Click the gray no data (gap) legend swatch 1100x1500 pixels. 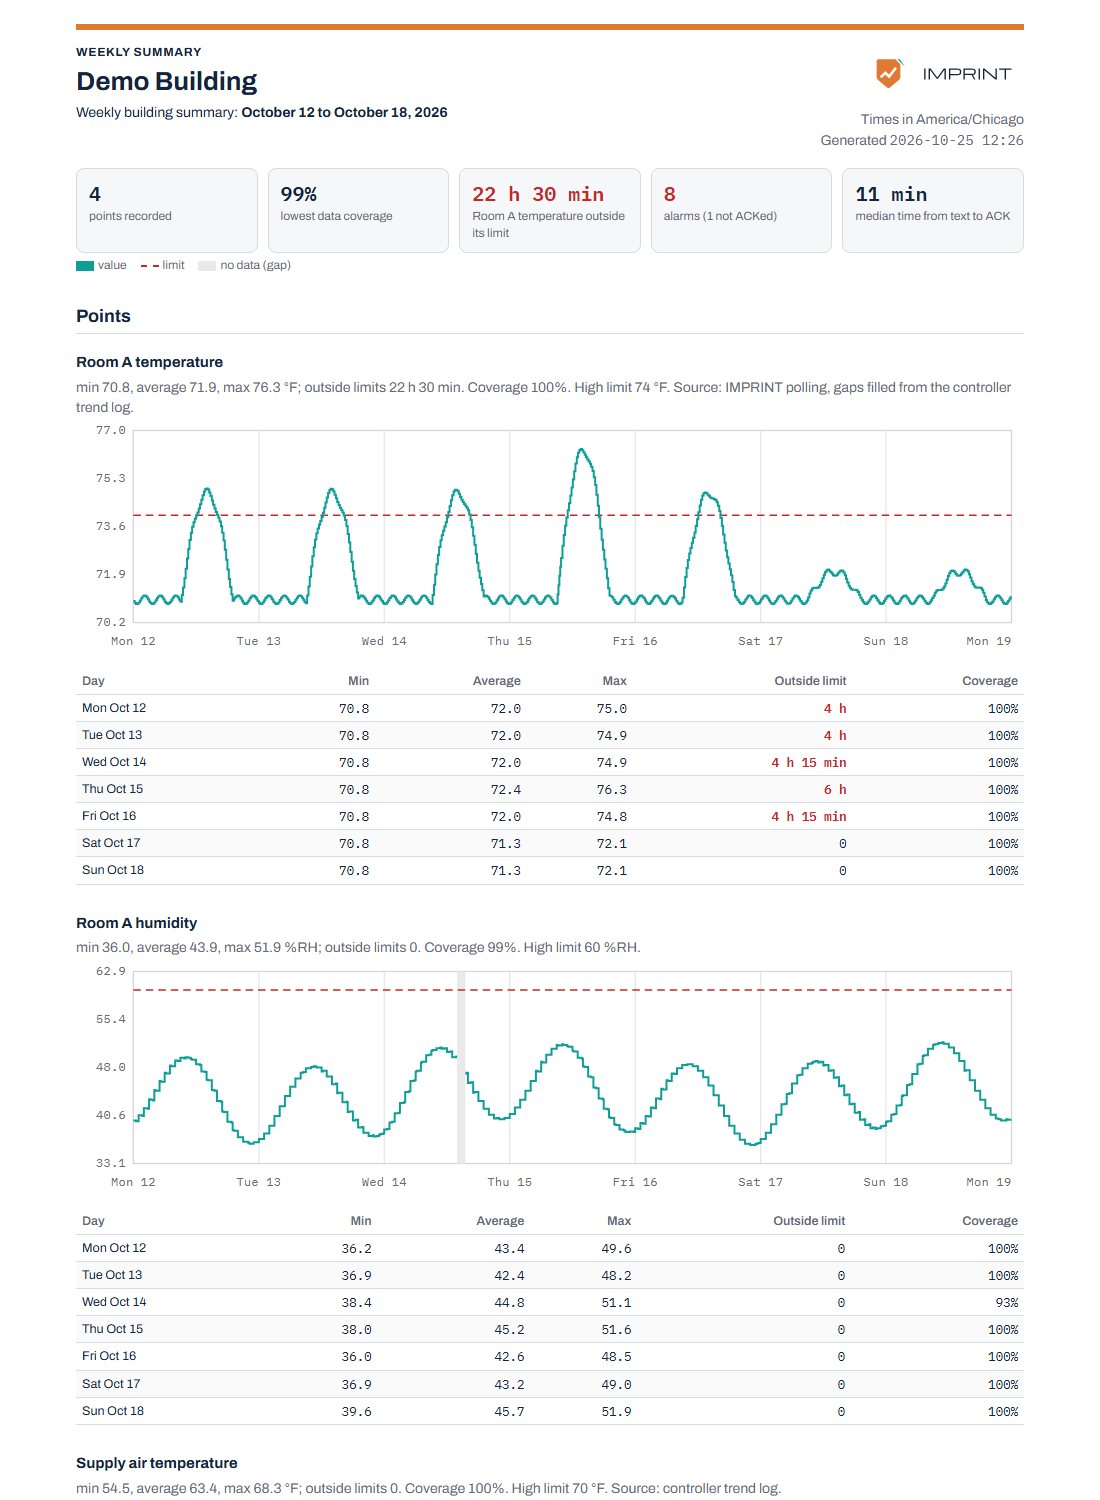[207, 266]
